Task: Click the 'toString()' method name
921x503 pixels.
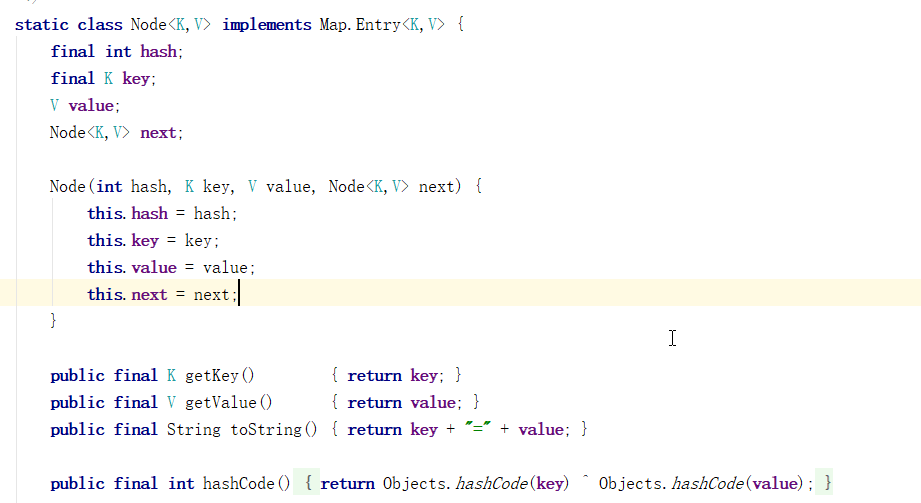Action: (274, 430)
